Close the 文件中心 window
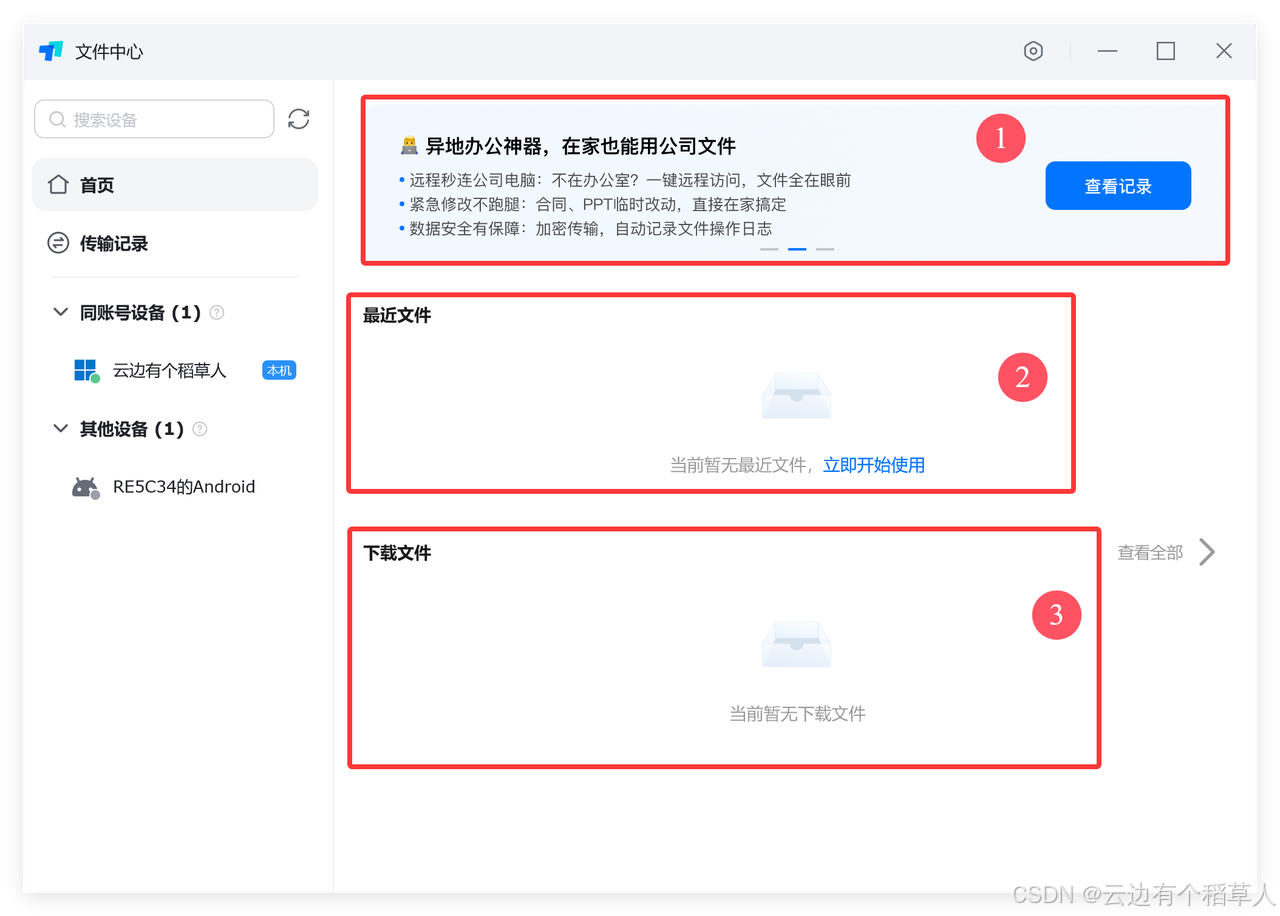 [x=1224, y=51]
